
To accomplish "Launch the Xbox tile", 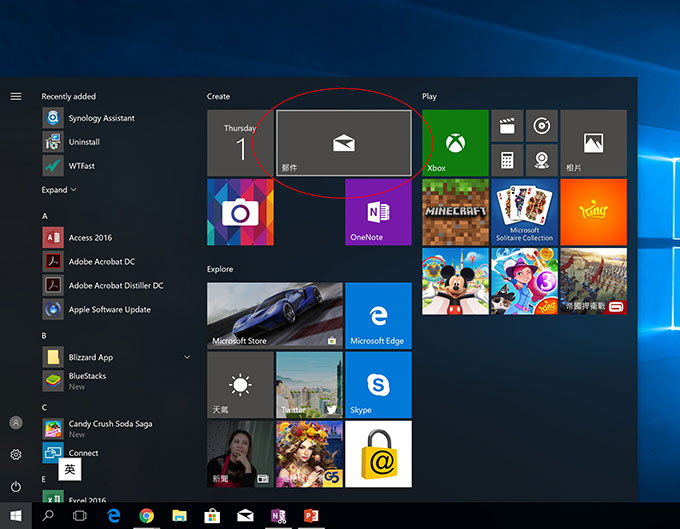I will [455, 143].
